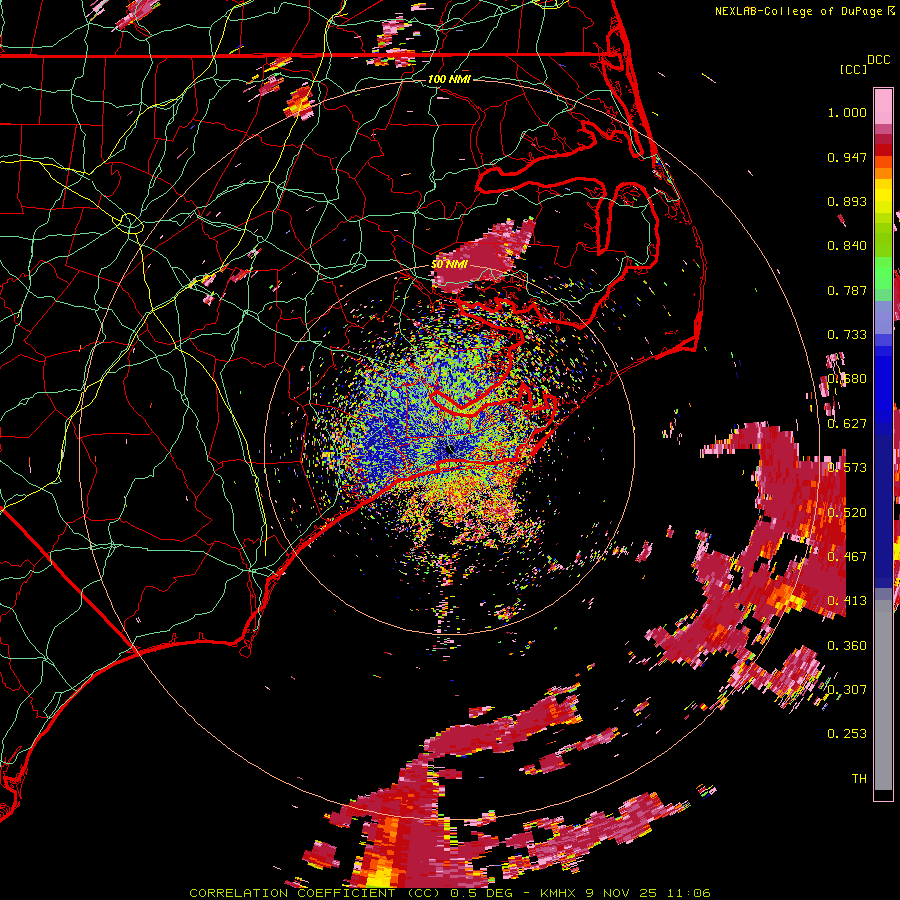Click the 0.307 scale value

(847, 690)
